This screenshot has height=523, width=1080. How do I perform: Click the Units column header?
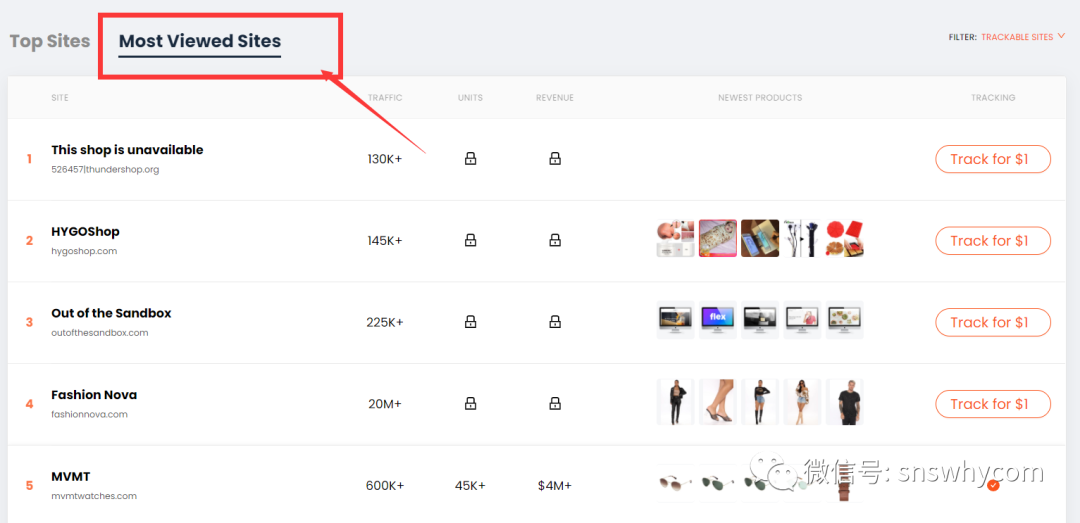click(470, 98)
